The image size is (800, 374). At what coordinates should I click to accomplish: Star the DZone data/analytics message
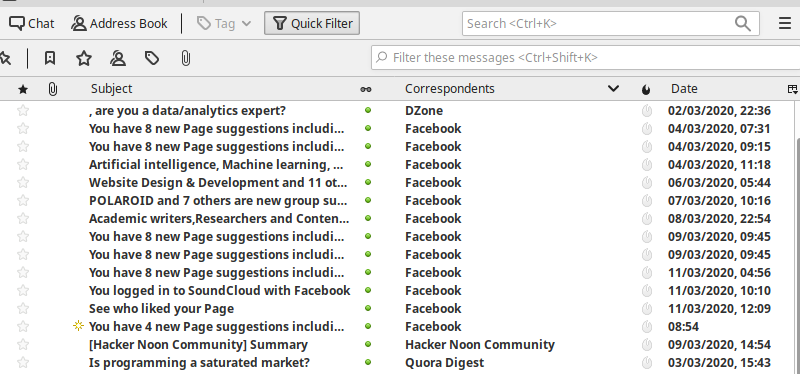[x=23, y=111]
